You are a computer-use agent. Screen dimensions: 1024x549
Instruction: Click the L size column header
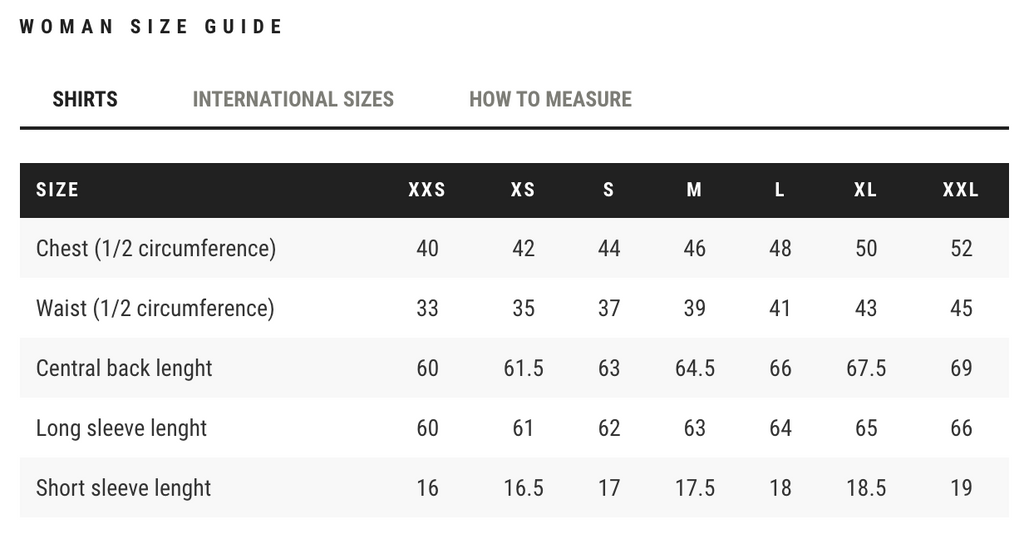point(780,190)
